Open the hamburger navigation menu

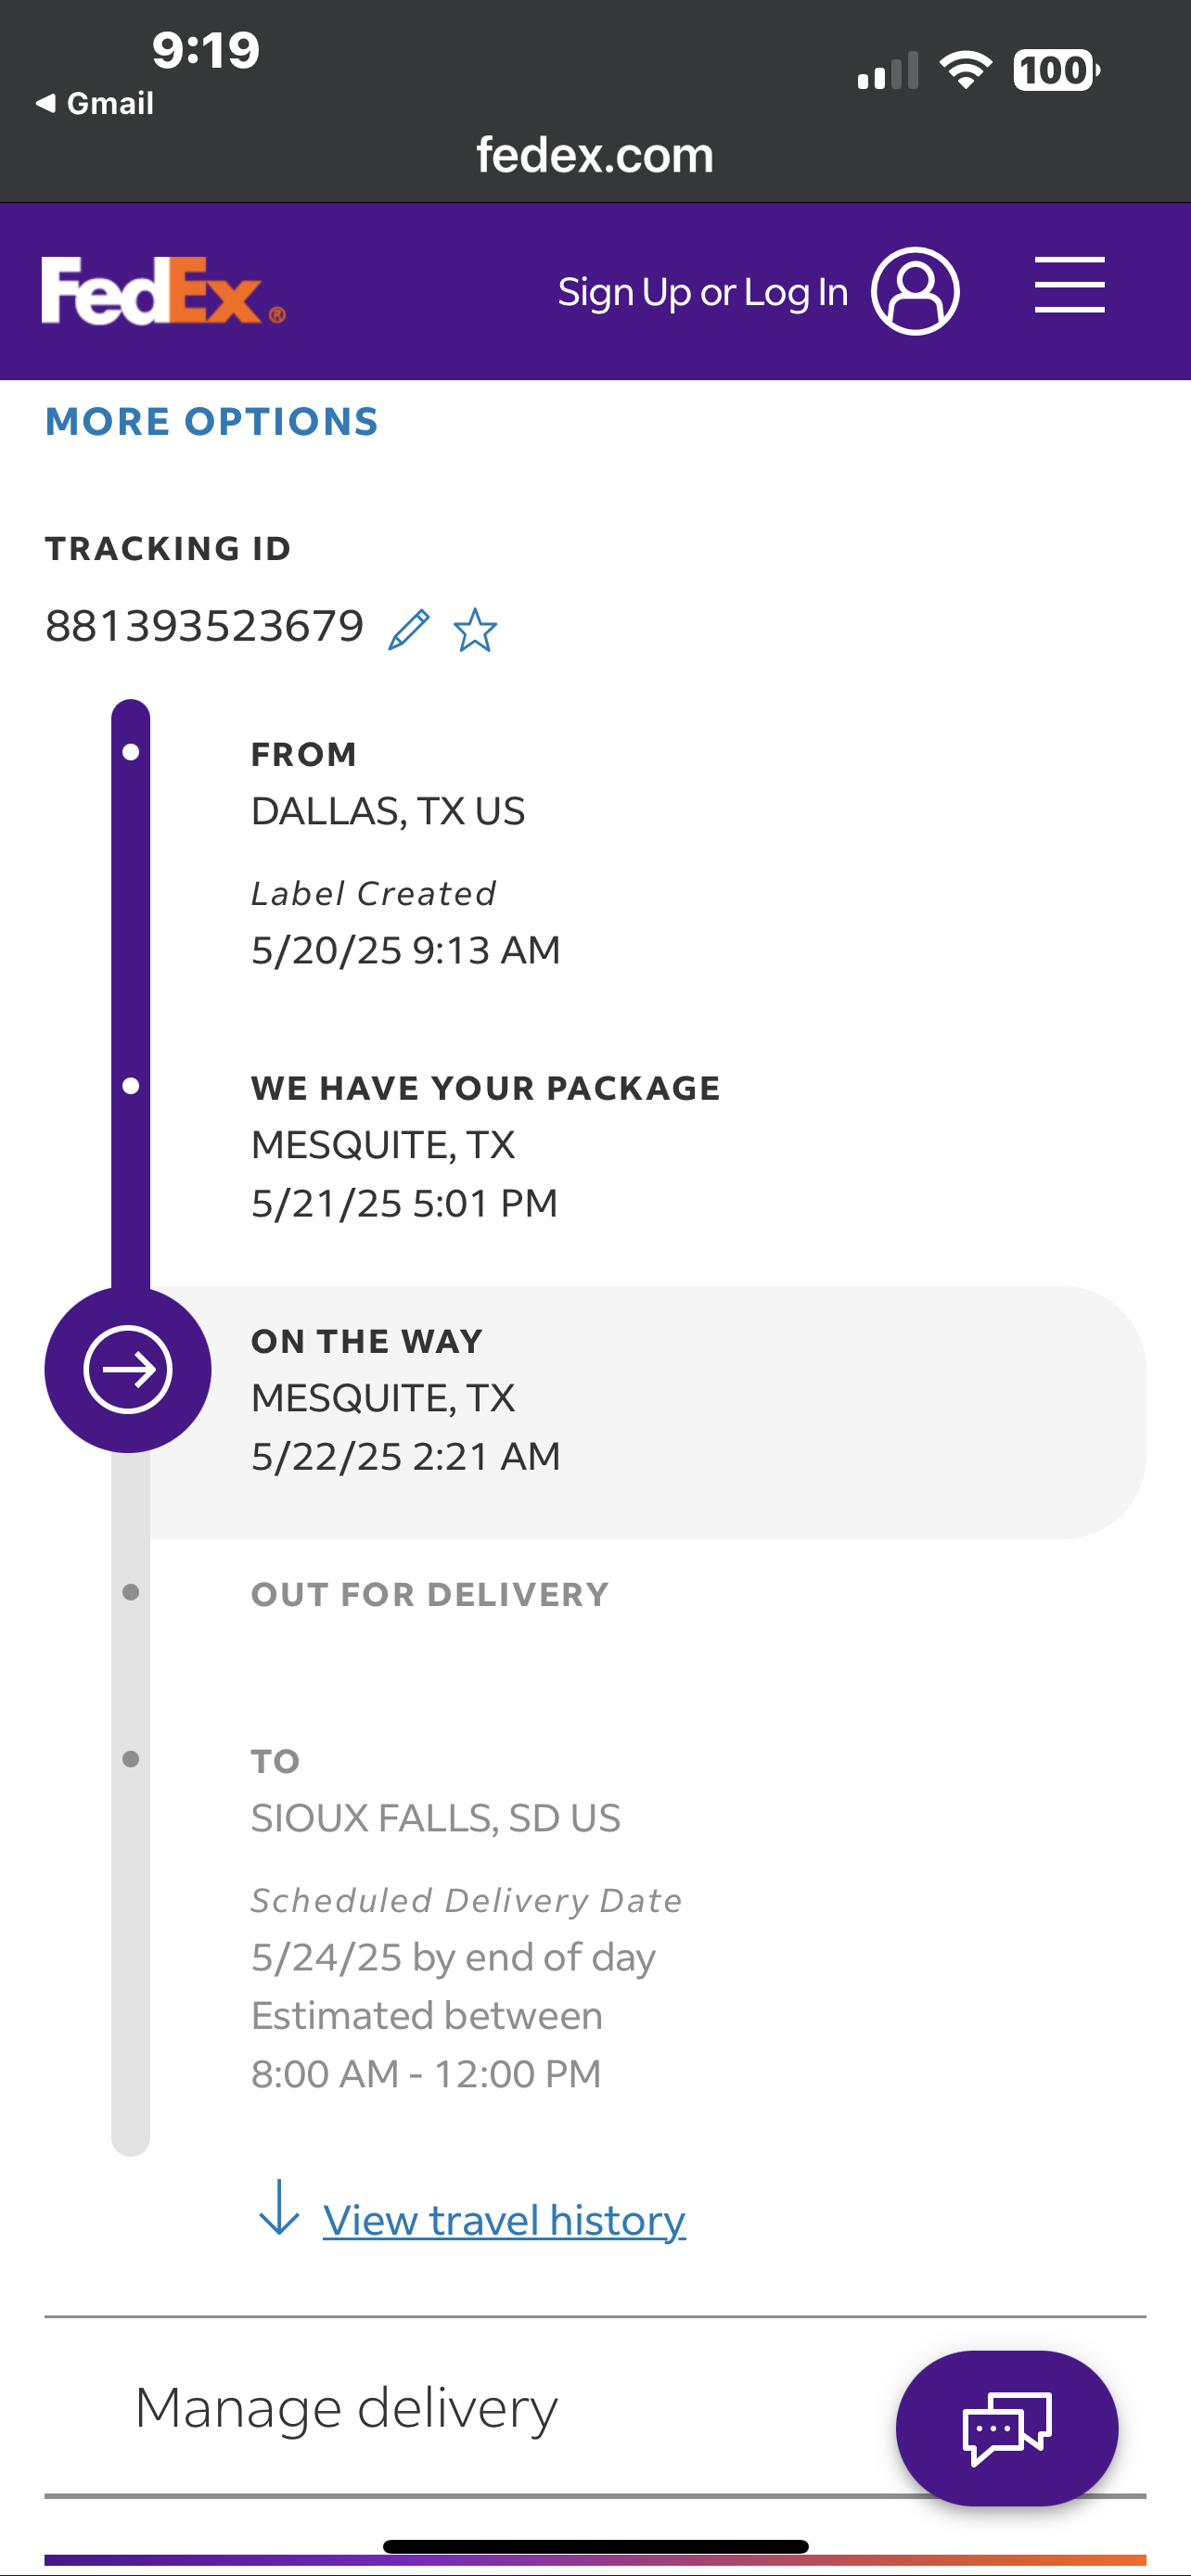coord(1069,285)
